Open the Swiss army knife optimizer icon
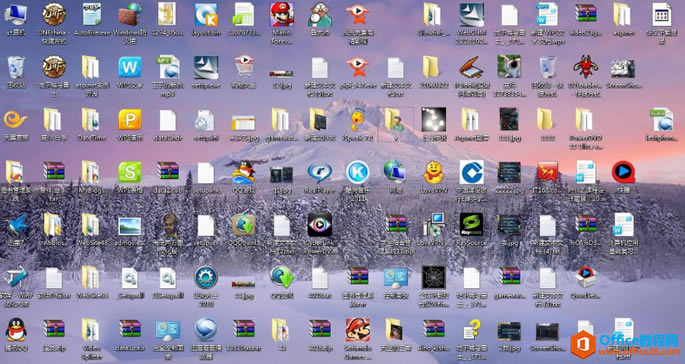Image resolution: width=685 pixels, height=364 pixels. [x=16, y=277]
